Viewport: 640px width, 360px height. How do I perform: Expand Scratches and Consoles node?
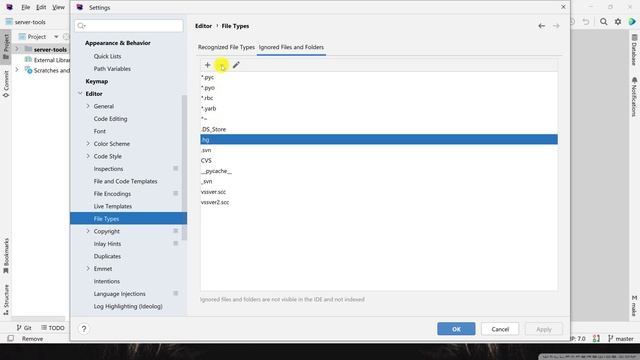tap(17, 70)
